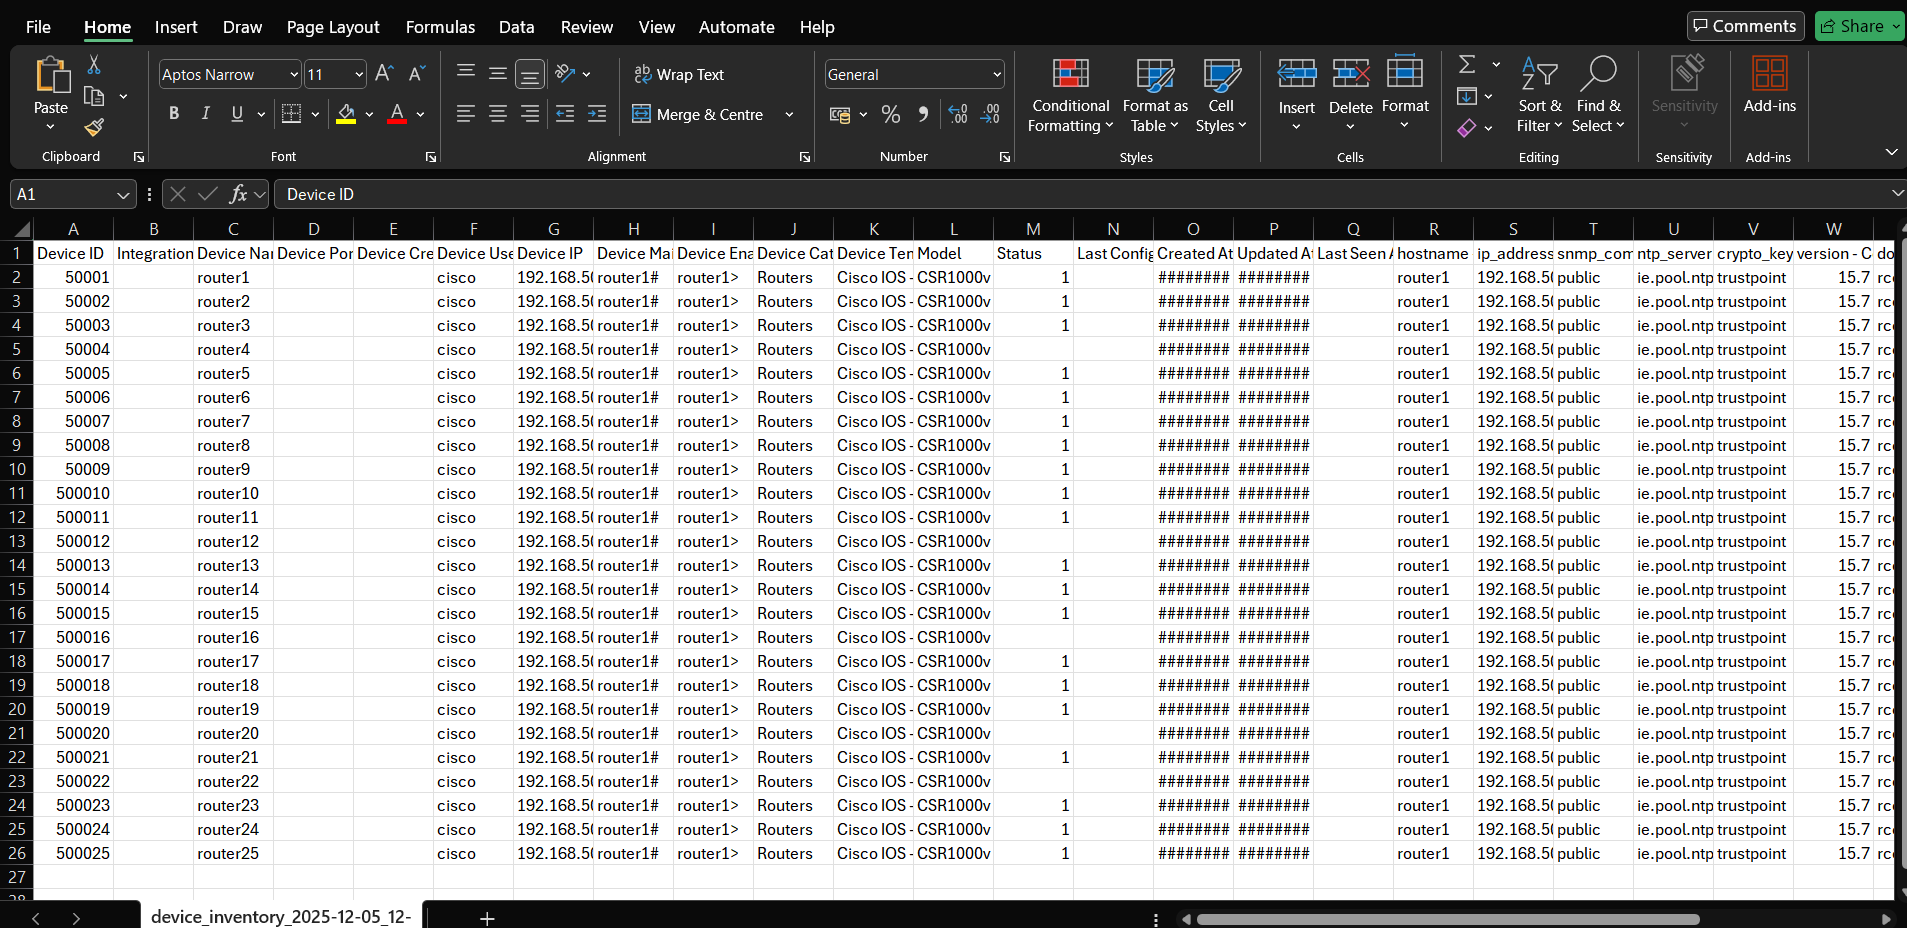Open Cell Styles gallery

tap(1221, 96)
